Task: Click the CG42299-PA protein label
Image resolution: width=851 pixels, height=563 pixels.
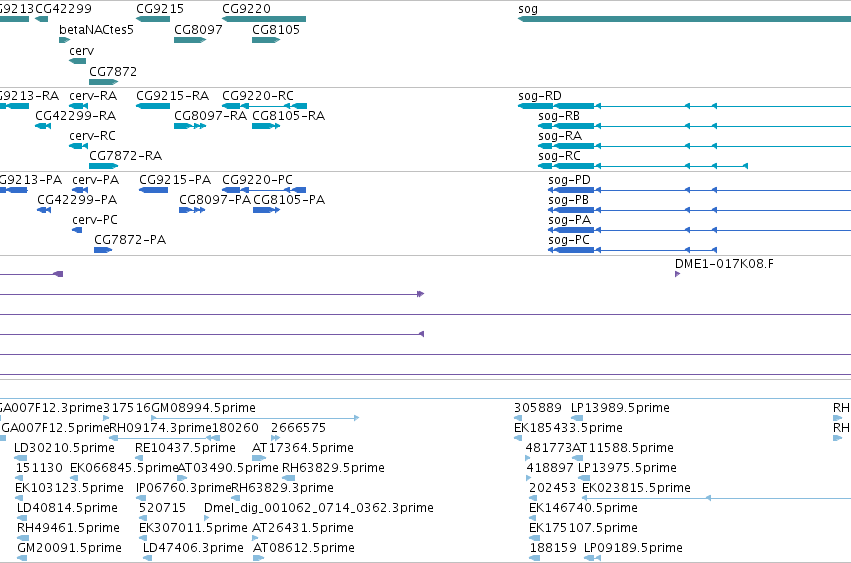Action: pos(78,200)
